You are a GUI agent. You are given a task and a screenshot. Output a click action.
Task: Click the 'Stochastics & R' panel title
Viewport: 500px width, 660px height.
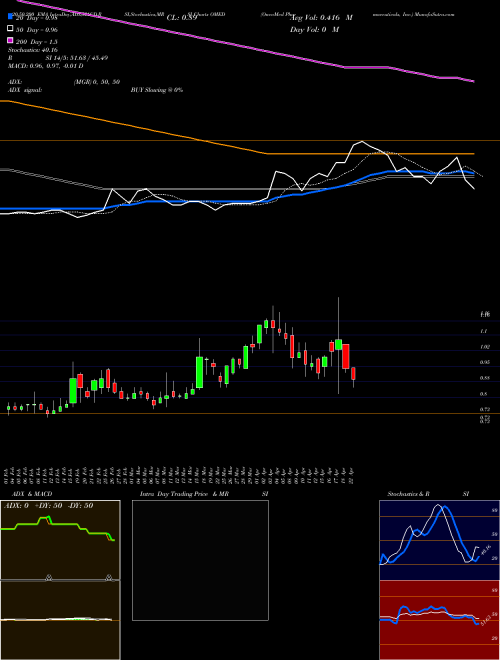408,494
